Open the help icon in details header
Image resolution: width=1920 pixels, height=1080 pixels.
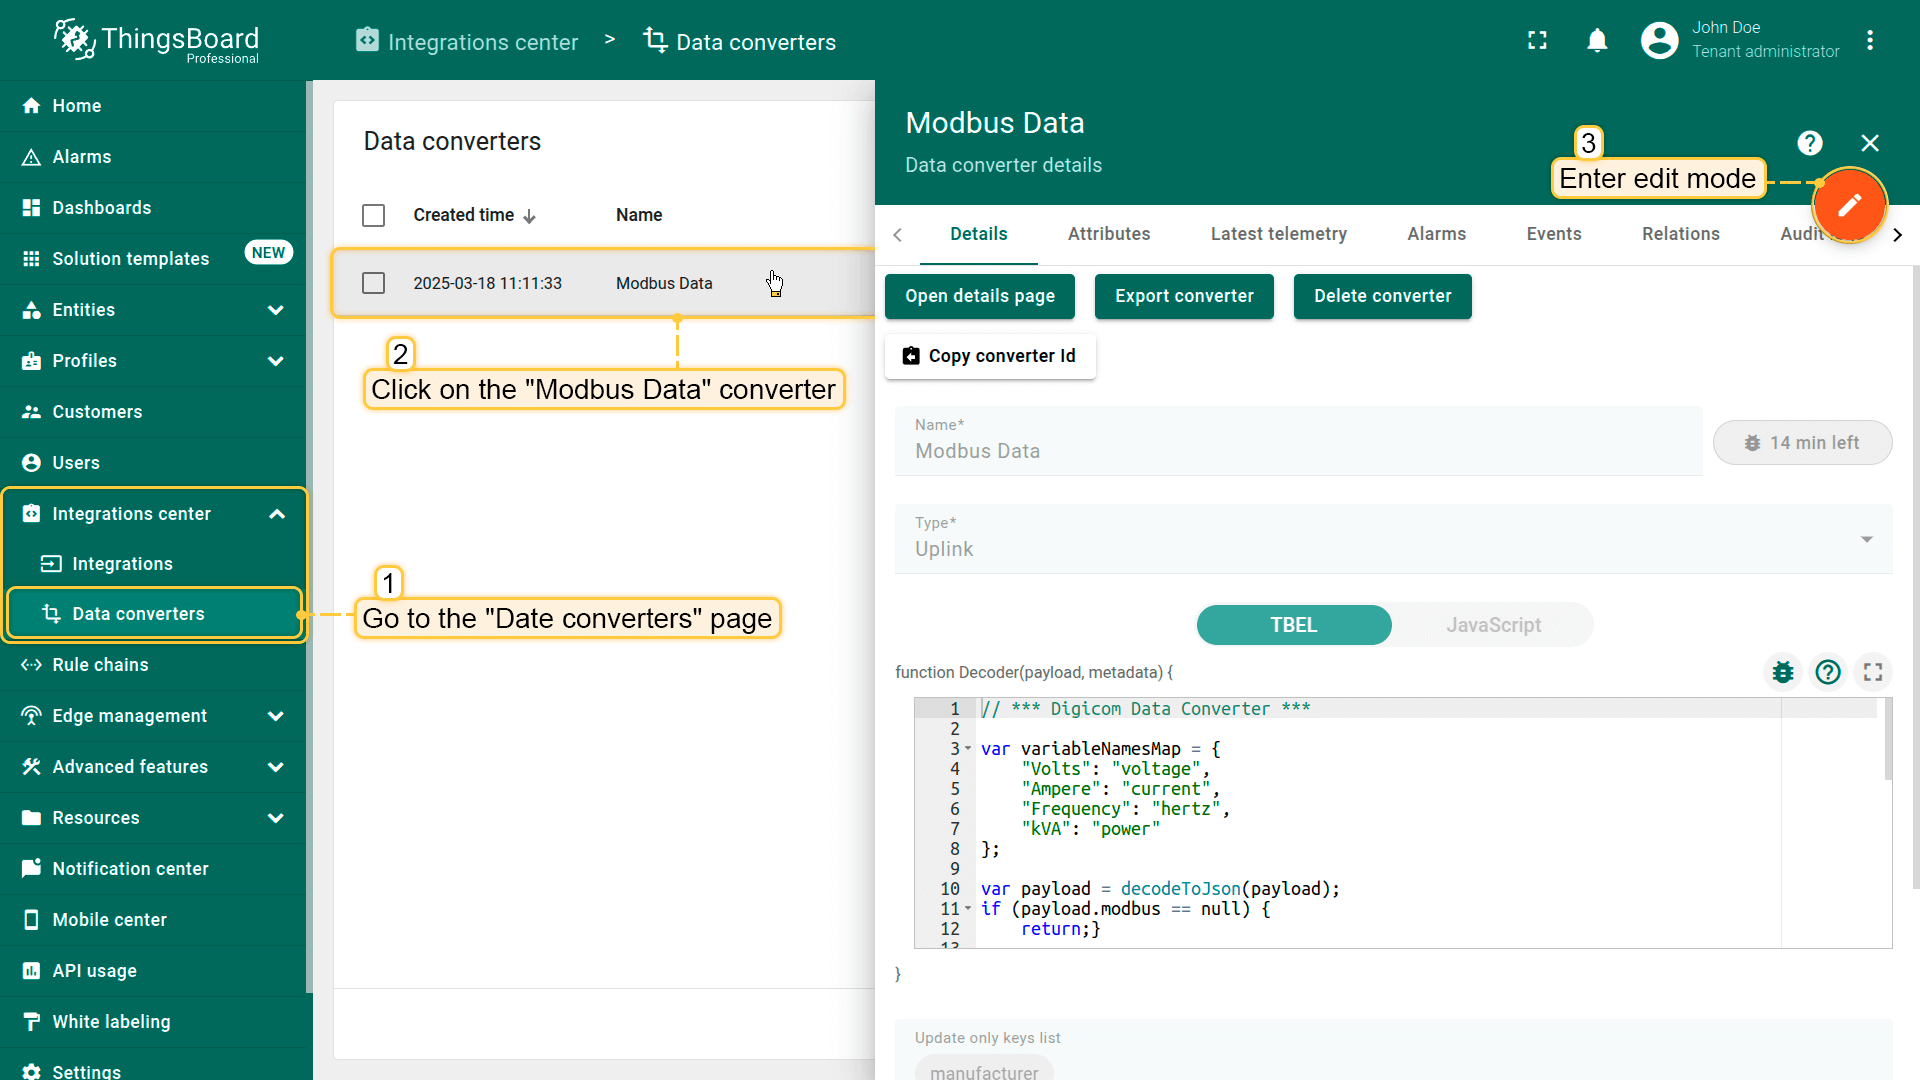1809,143
